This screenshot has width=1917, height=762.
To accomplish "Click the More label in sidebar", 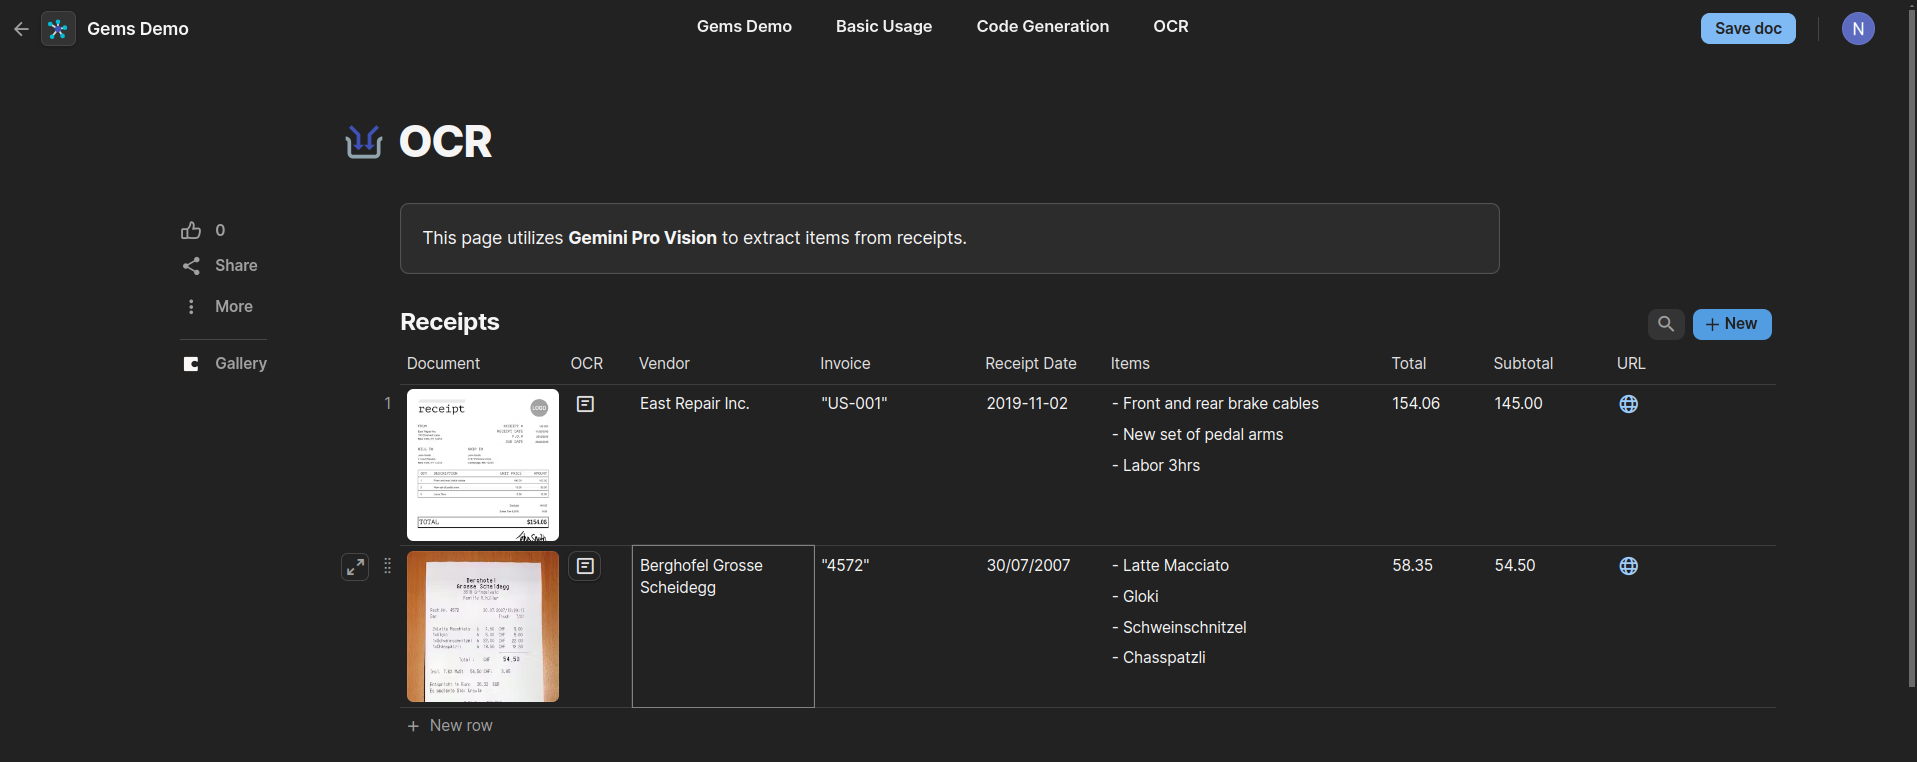I will (x=234, y=307).
